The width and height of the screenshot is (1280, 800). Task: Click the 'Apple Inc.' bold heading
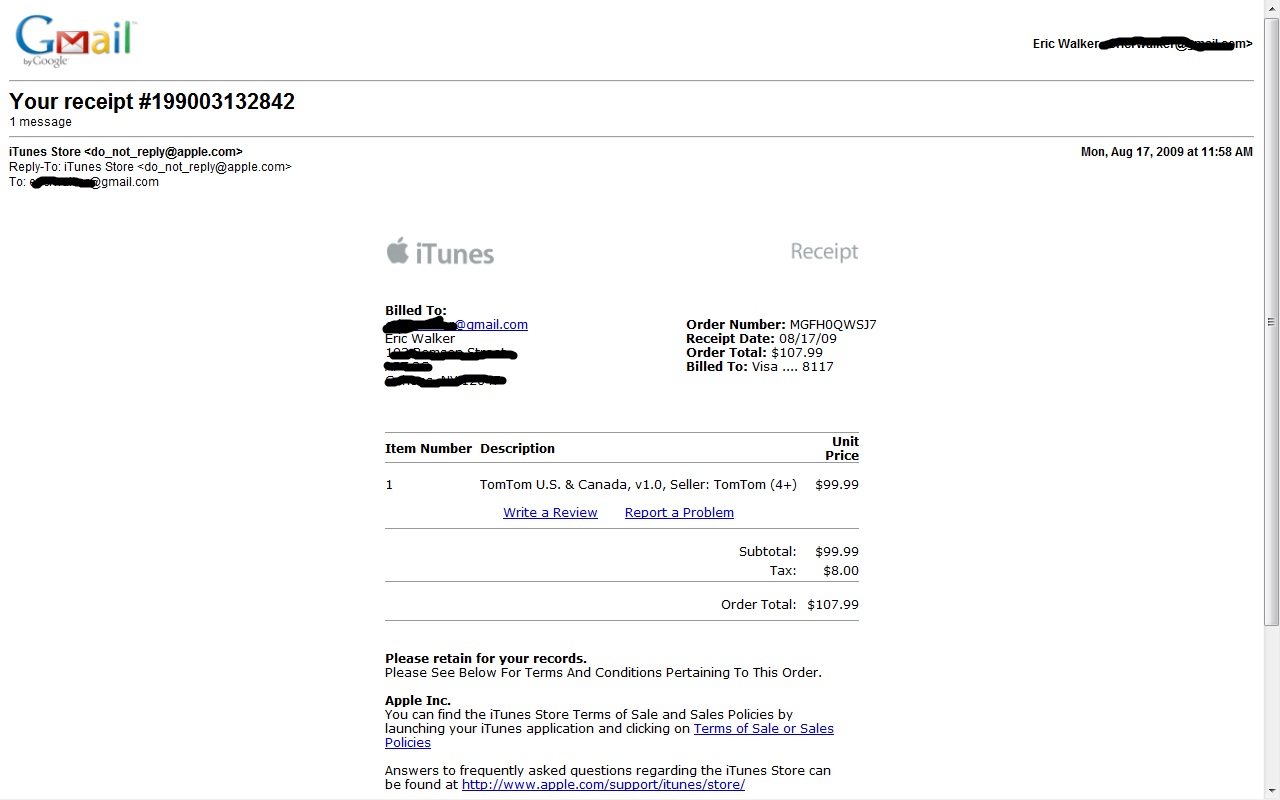tap(418, 701)
